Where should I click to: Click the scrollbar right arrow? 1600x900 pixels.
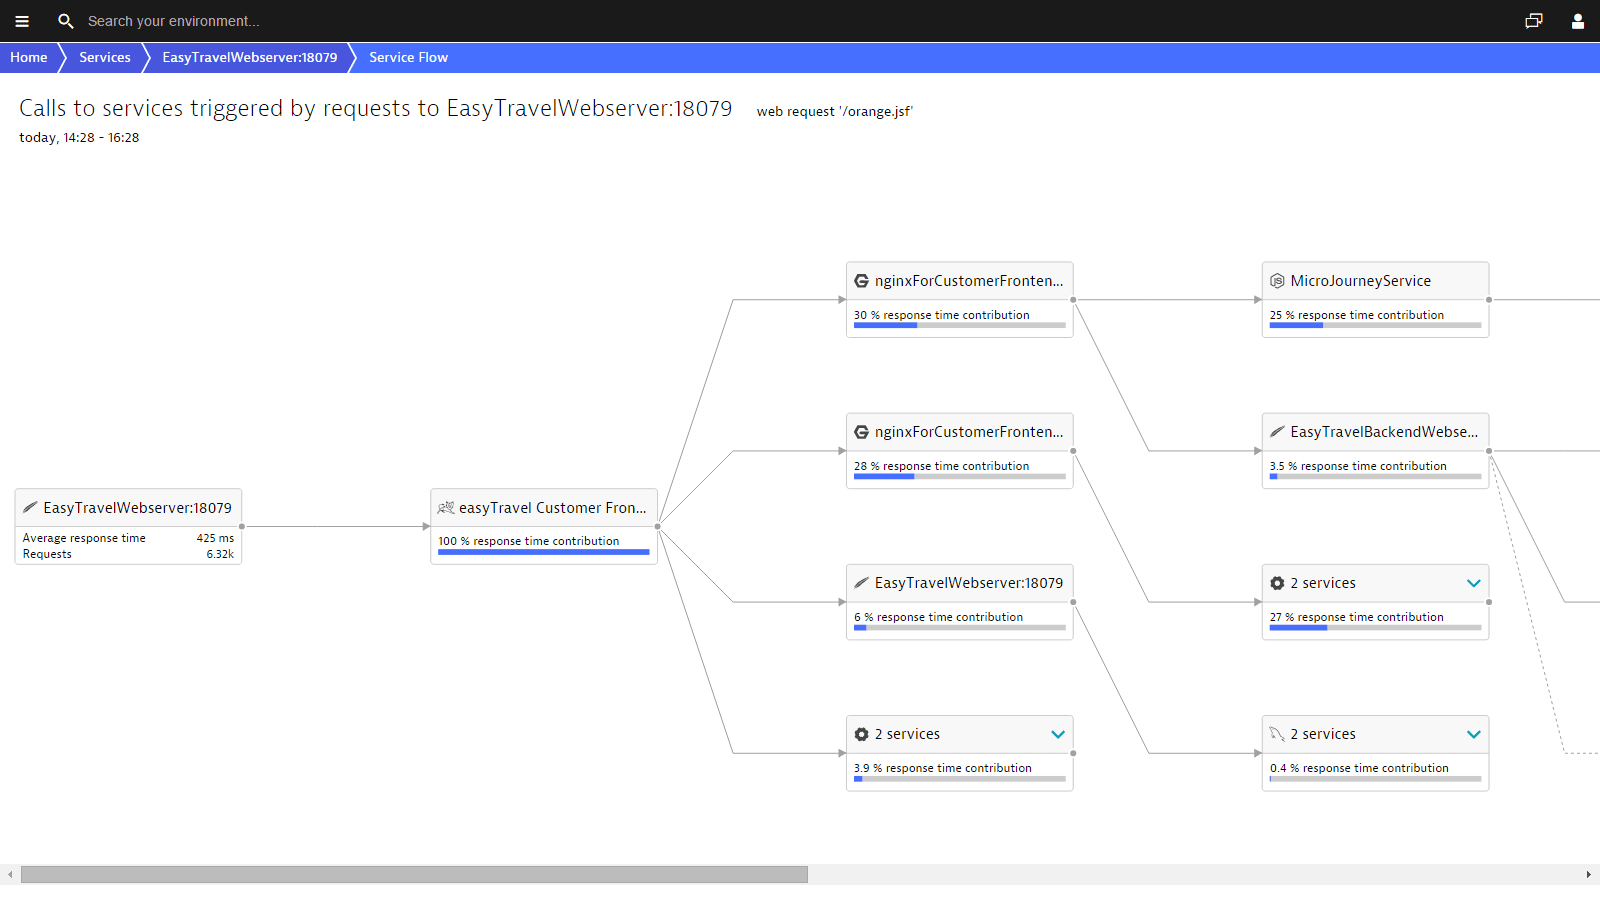click(x=1588, y=874)
